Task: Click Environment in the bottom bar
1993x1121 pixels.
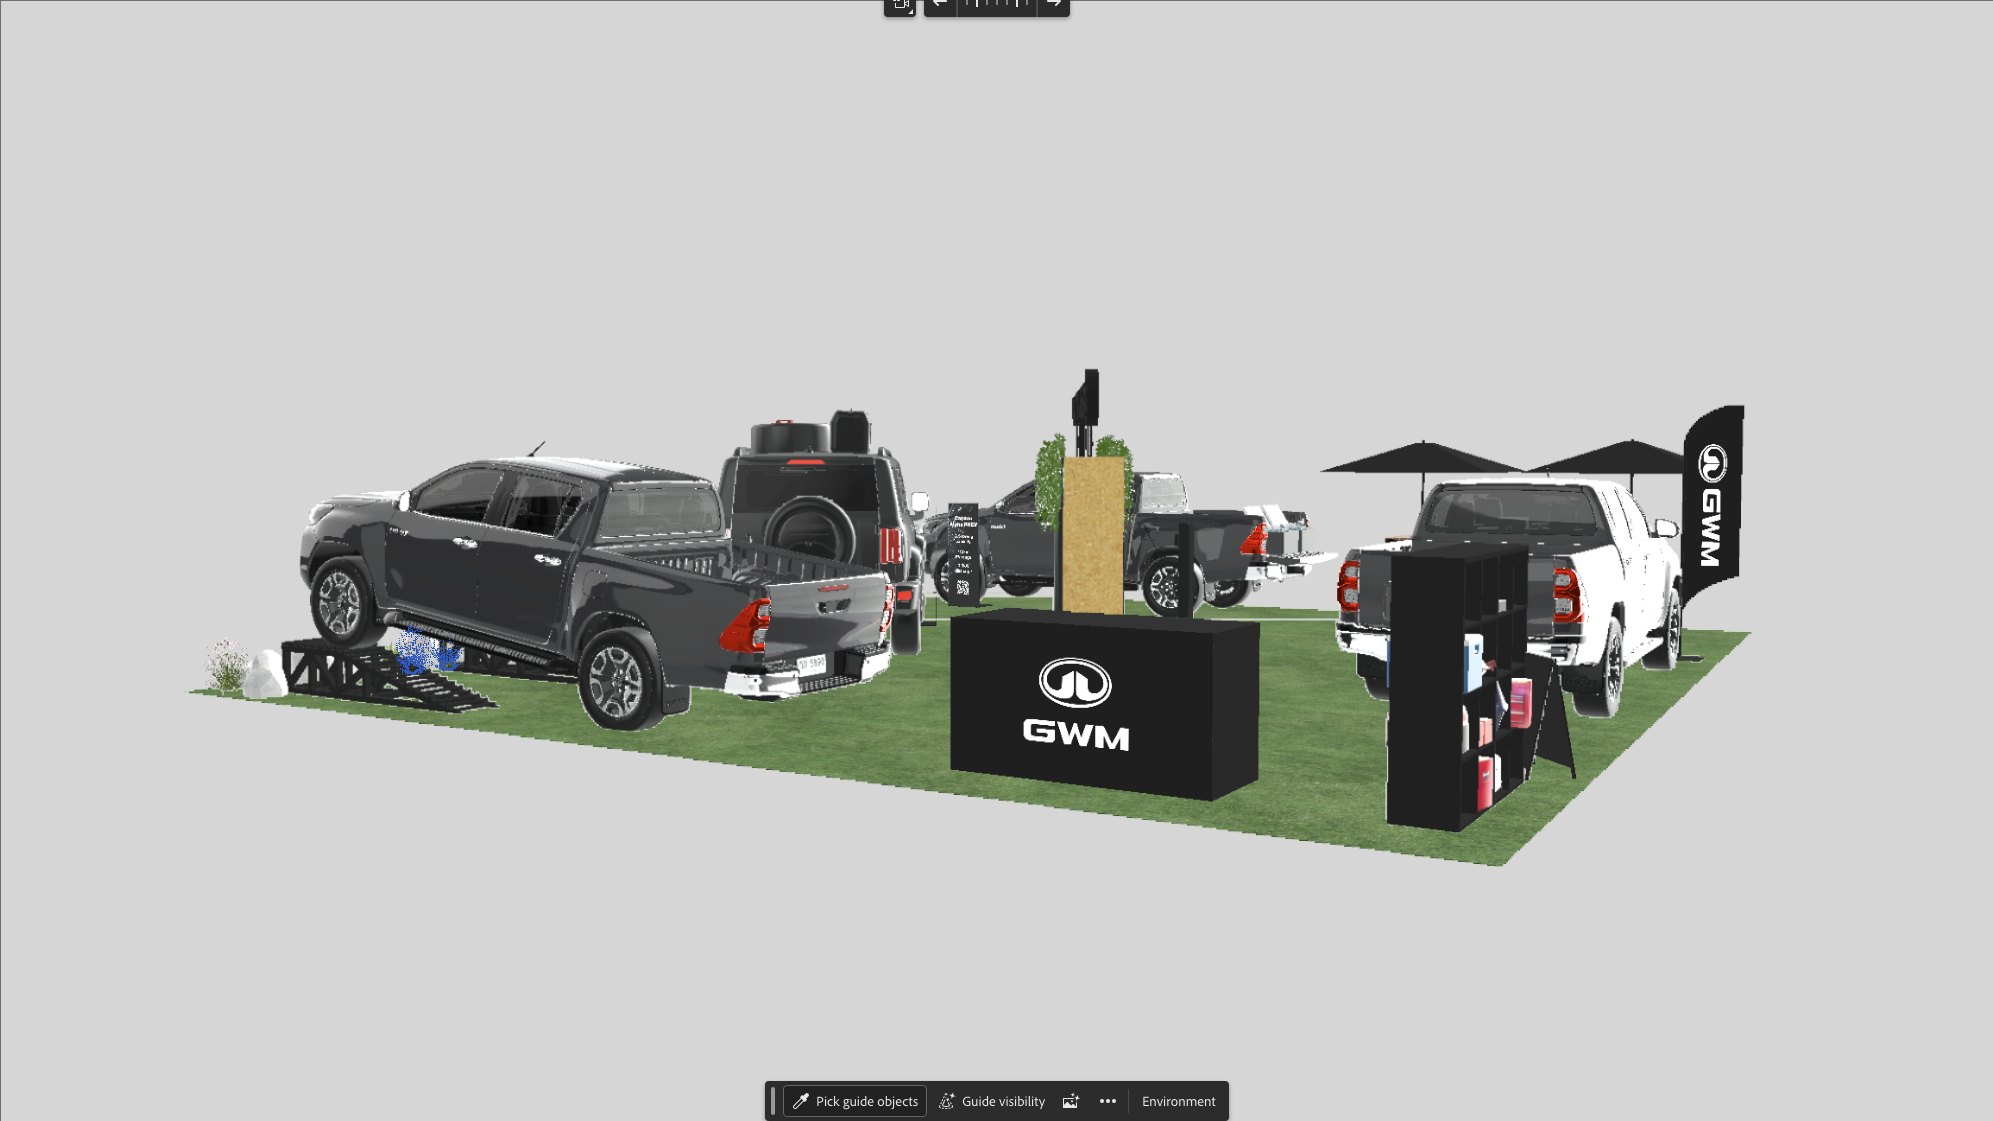Action: pyautogui.click(x=1179, y=1101)
